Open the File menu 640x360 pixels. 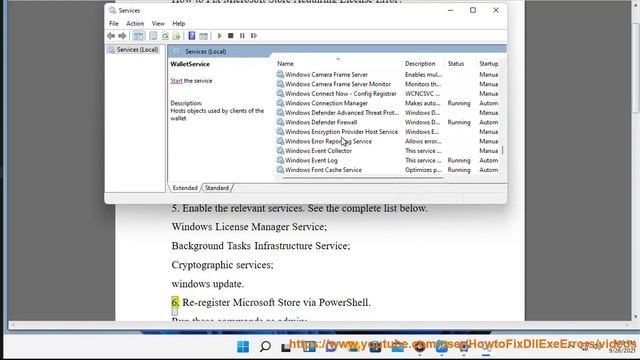(114, 24)
